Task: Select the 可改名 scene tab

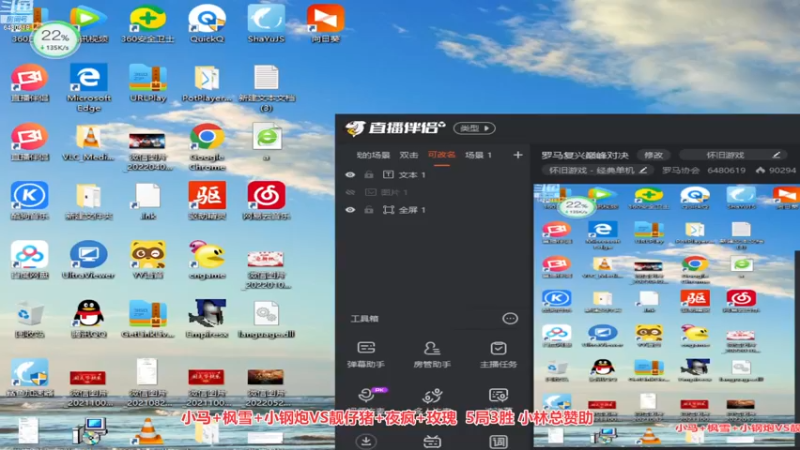Action: (x=441, y=155)
